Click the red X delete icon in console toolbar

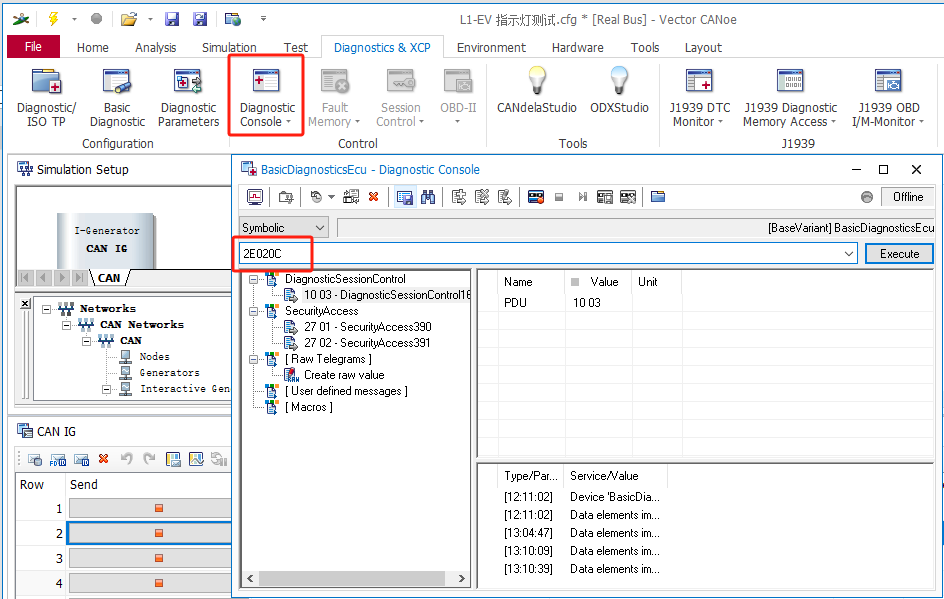point(373,197)
